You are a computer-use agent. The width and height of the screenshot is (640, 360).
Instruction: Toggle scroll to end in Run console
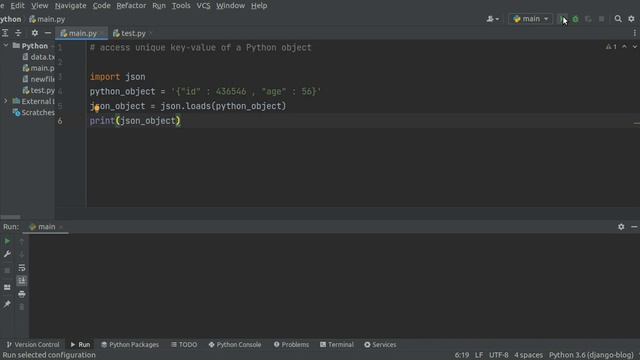tap(22, 280)
